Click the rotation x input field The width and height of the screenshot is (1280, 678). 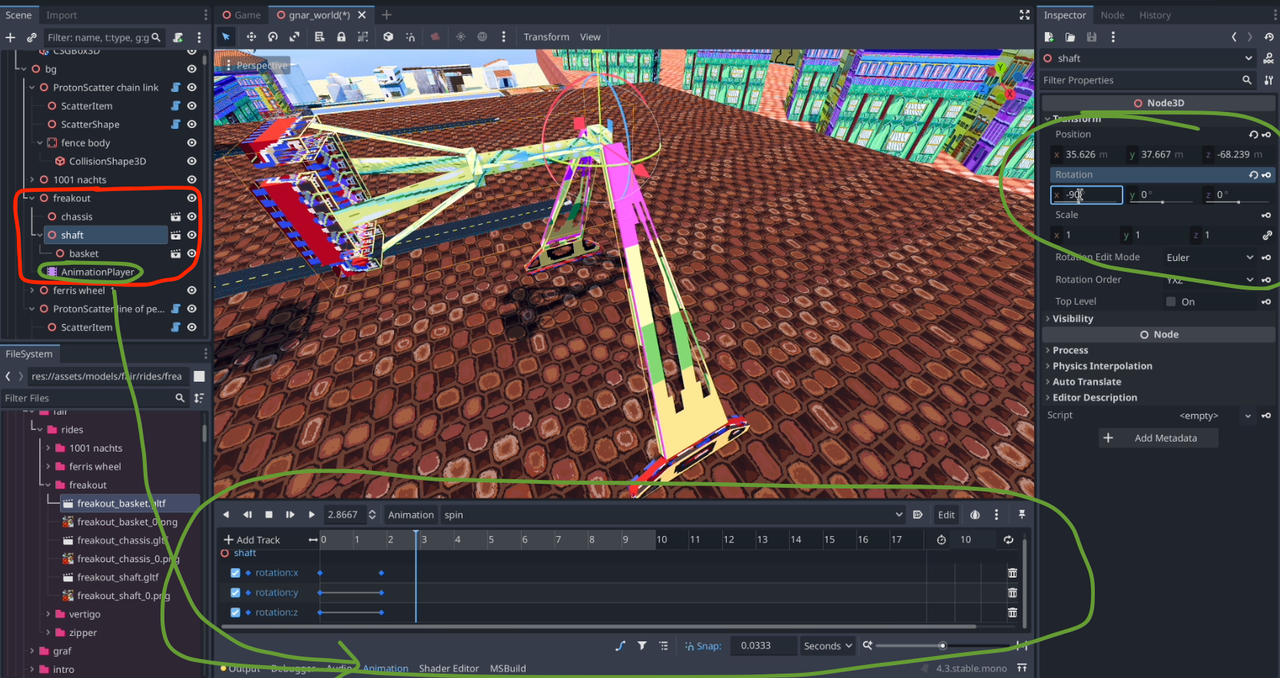(1086, 195)
